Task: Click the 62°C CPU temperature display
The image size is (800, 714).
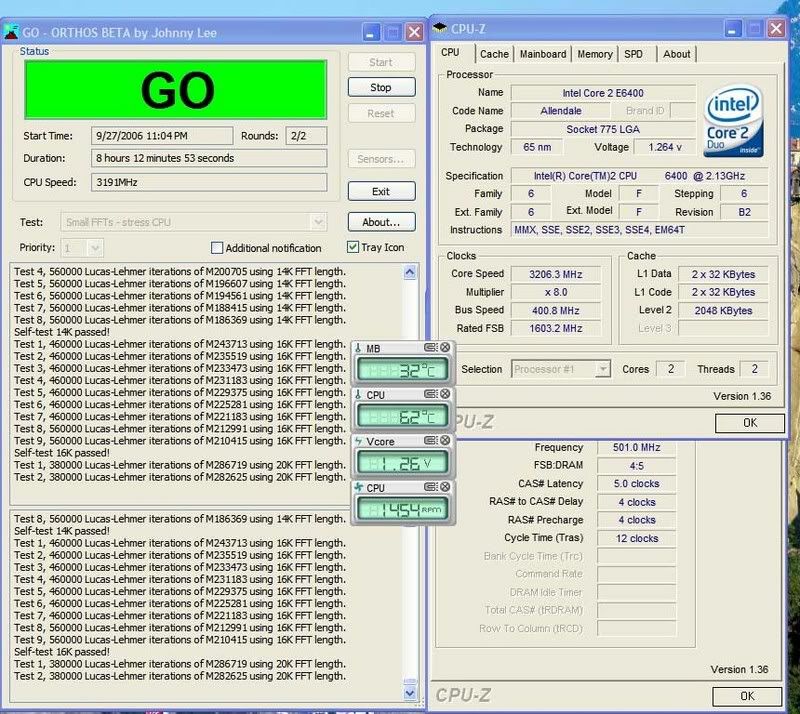Action: click(402, 416)
